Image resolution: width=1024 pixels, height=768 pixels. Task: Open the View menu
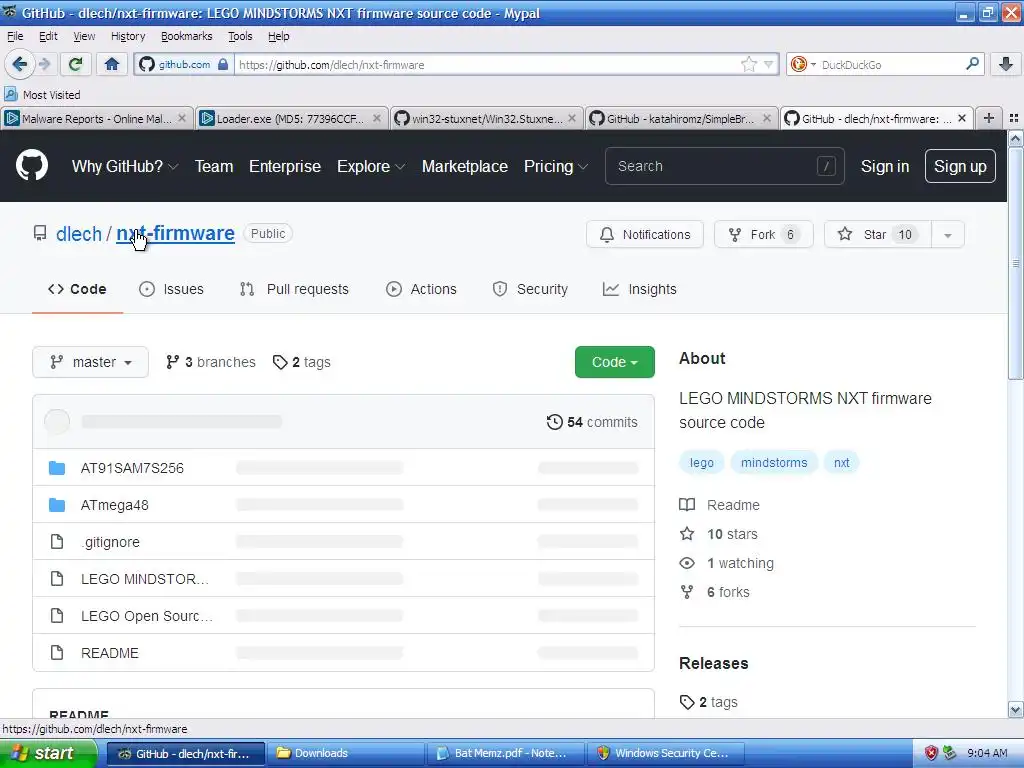[84, 36]
